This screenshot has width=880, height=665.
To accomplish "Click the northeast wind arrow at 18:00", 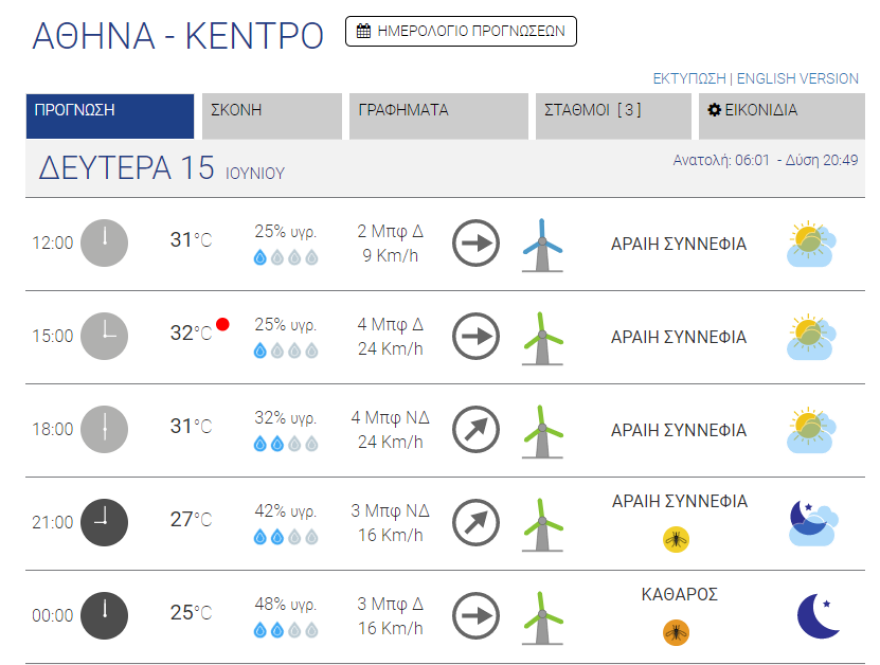I will [x=475, y=429].
